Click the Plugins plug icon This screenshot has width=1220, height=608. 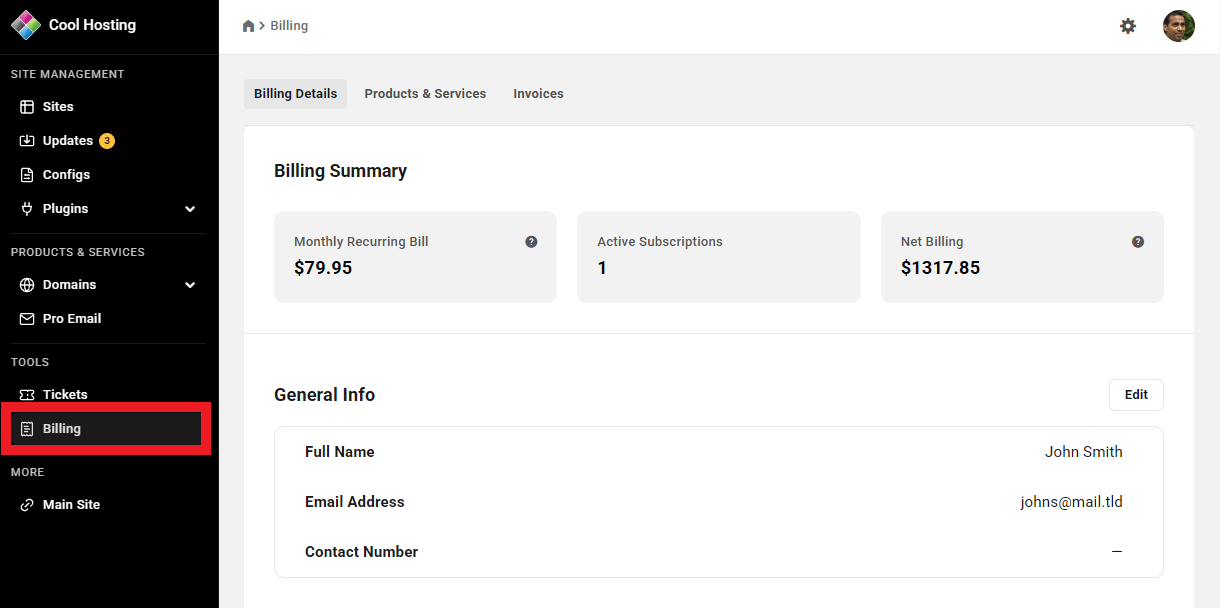coord(27,209)
